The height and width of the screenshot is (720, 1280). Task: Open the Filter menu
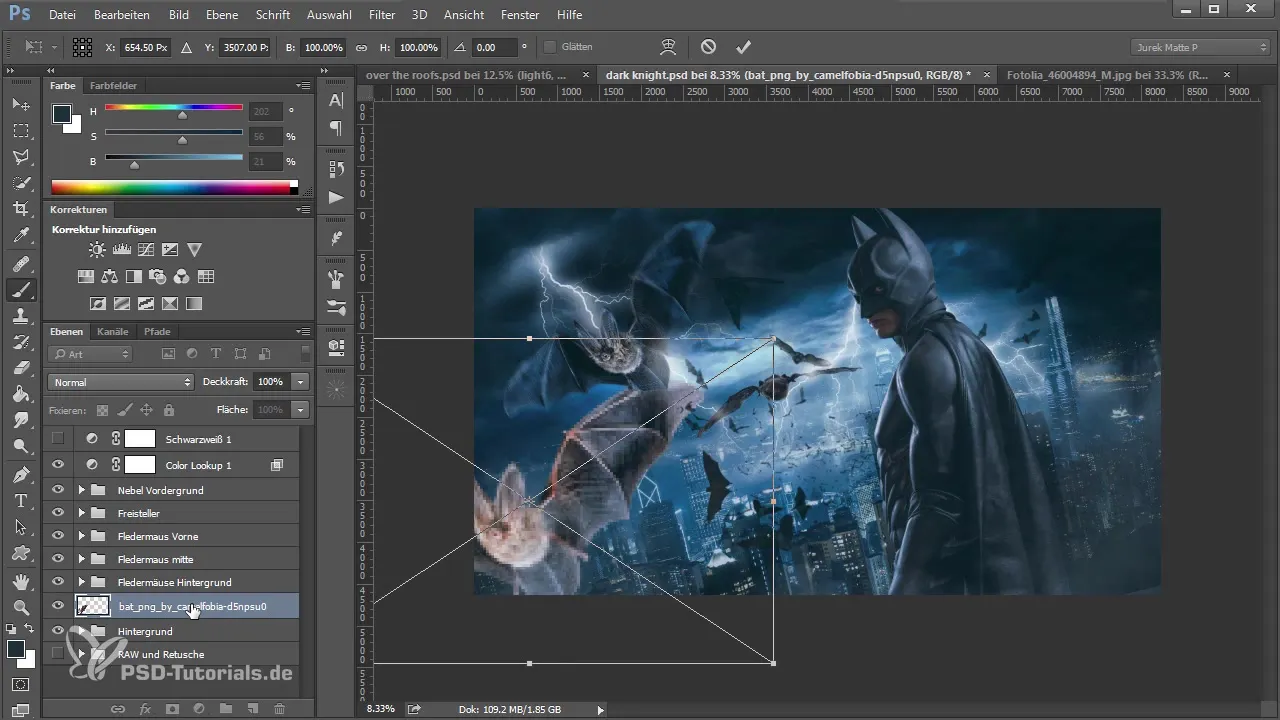381,15
